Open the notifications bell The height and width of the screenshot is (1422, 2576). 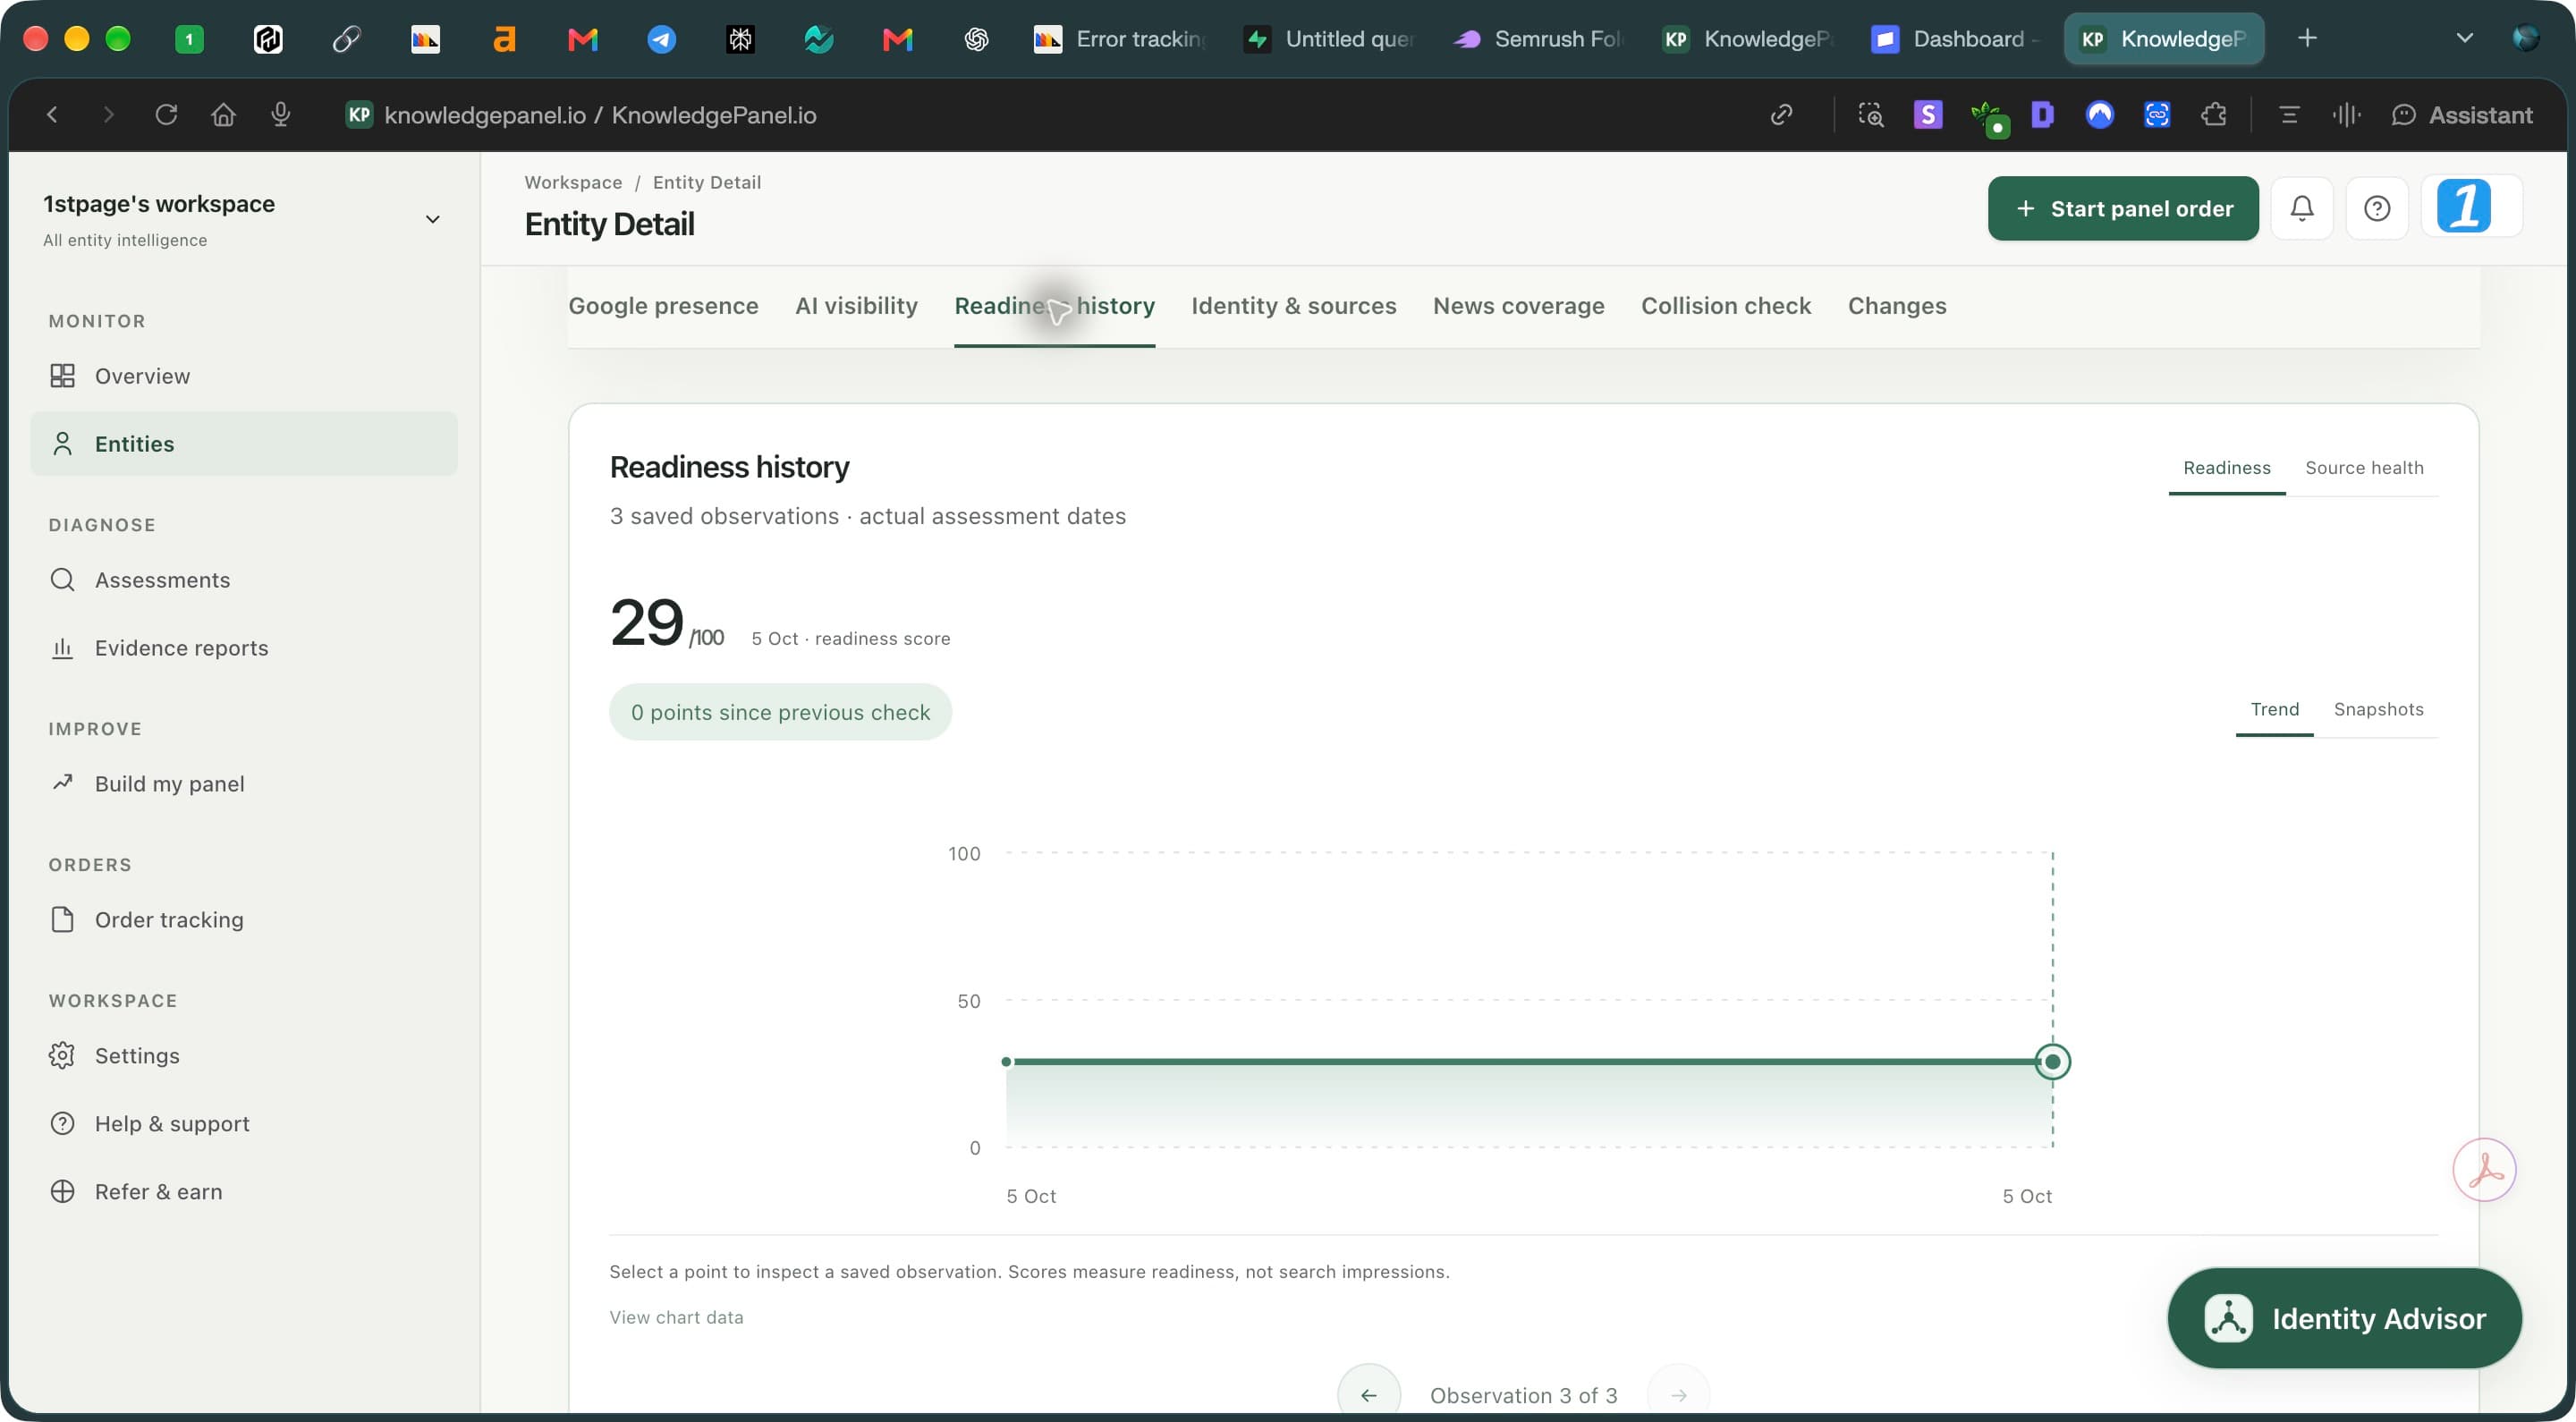(x=2301, y=208)
